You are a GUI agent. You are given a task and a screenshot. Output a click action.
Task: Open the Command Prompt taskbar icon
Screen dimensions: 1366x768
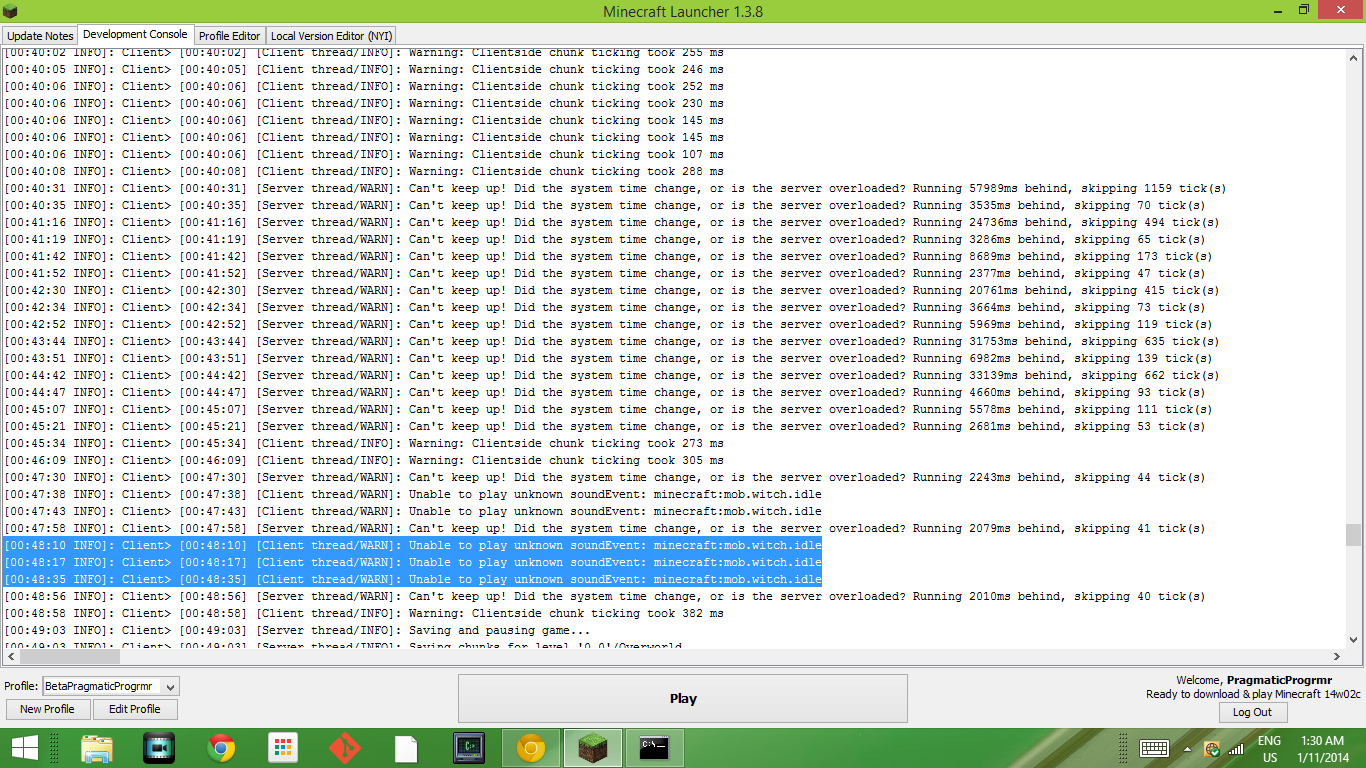pos(655,748)
